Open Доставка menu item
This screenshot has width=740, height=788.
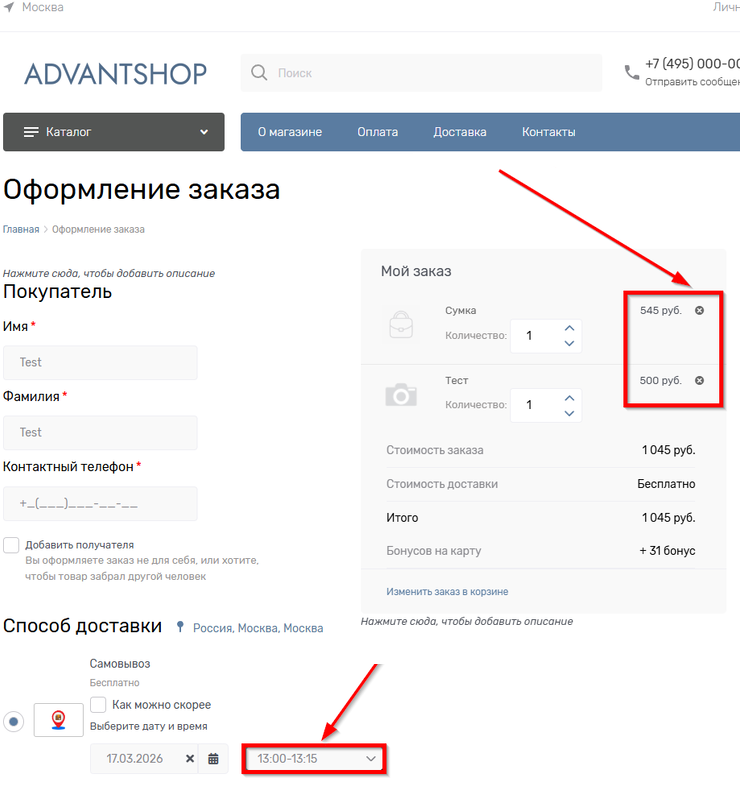pos(460,132)
